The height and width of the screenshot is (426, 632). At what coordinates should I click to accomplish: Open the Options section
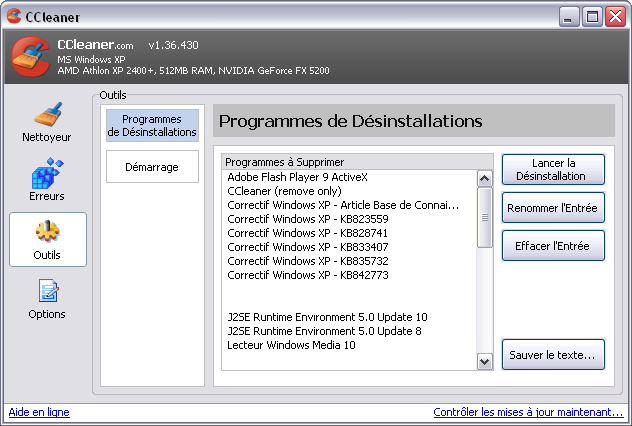point(47,299)
